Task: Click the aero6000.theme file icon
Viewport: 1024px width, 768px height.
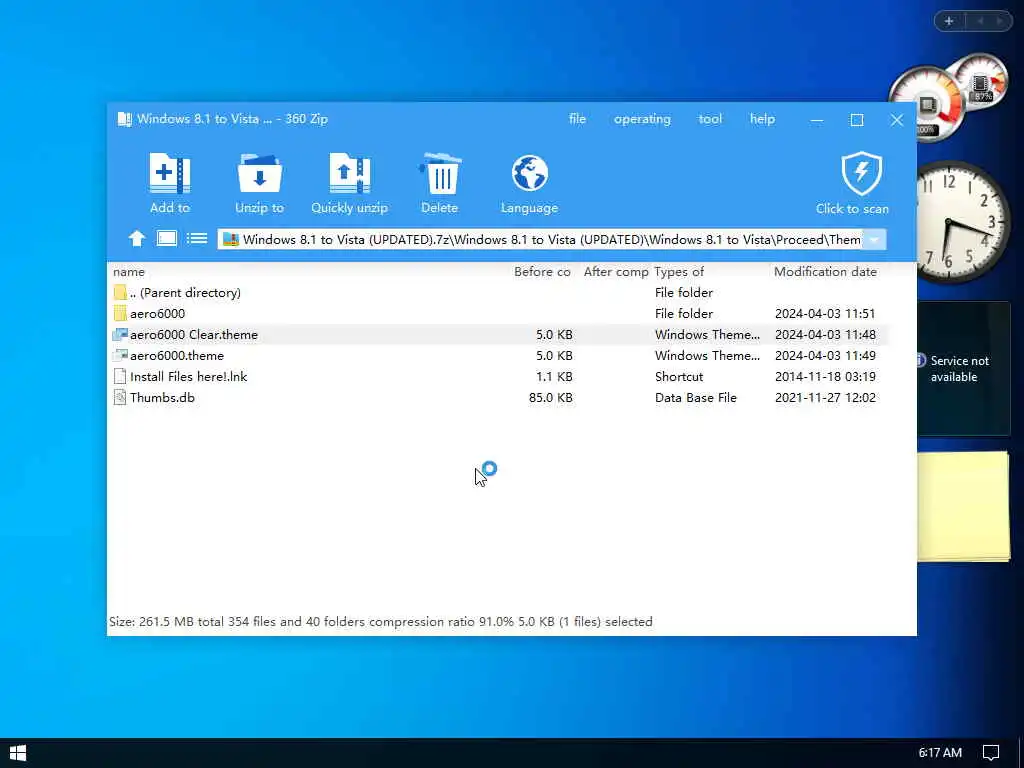Action: (120, 355)
